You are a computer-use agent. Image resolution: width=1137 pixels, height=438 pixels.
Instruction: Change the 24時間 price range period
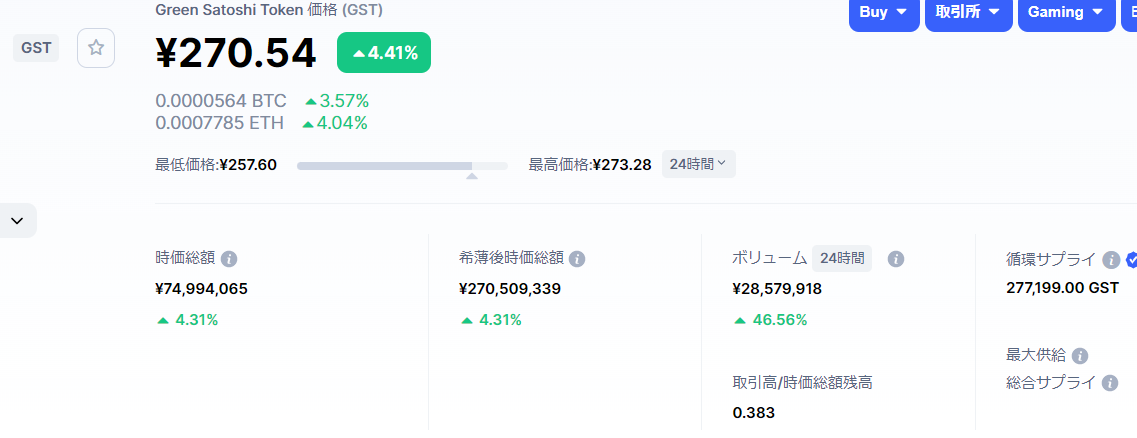click(x=698, y=164)
